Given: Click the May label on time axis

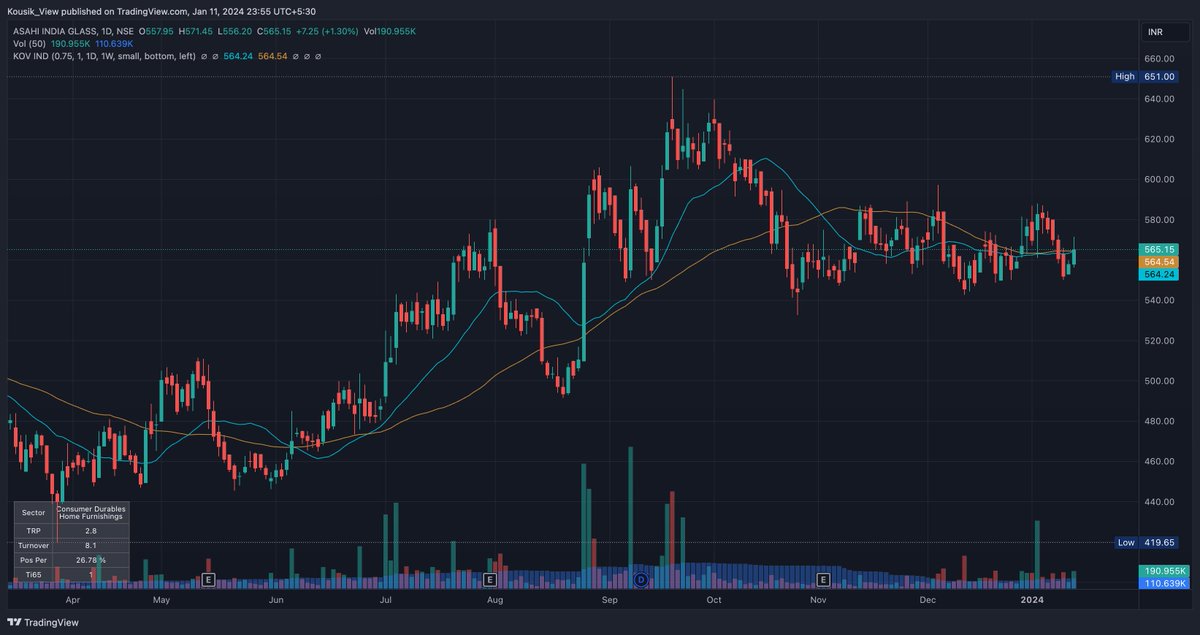Looking at the screenshot, I should click(x=161, y=601).
